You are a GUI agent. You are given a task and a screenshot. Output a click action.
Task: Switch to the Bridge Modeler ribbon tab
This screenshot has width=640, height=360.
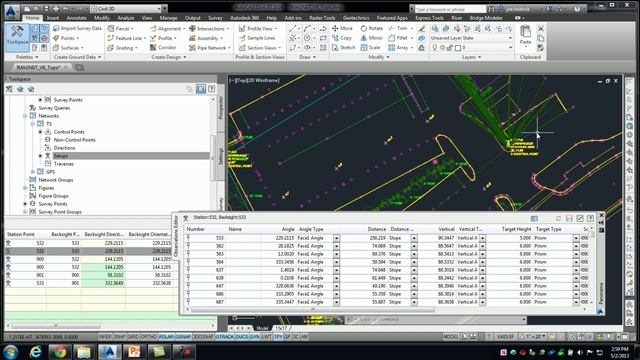point(486,18)
